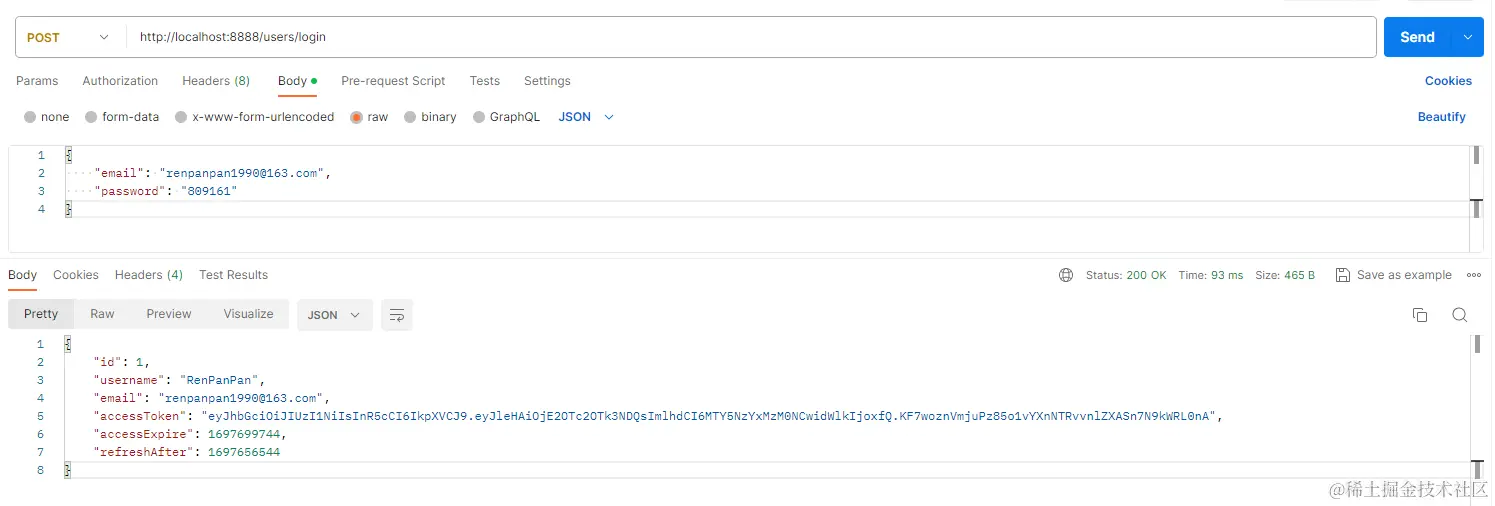Open the POST method dropdown
Viewport: 1495px width, 506px height.
click(68, 37)
